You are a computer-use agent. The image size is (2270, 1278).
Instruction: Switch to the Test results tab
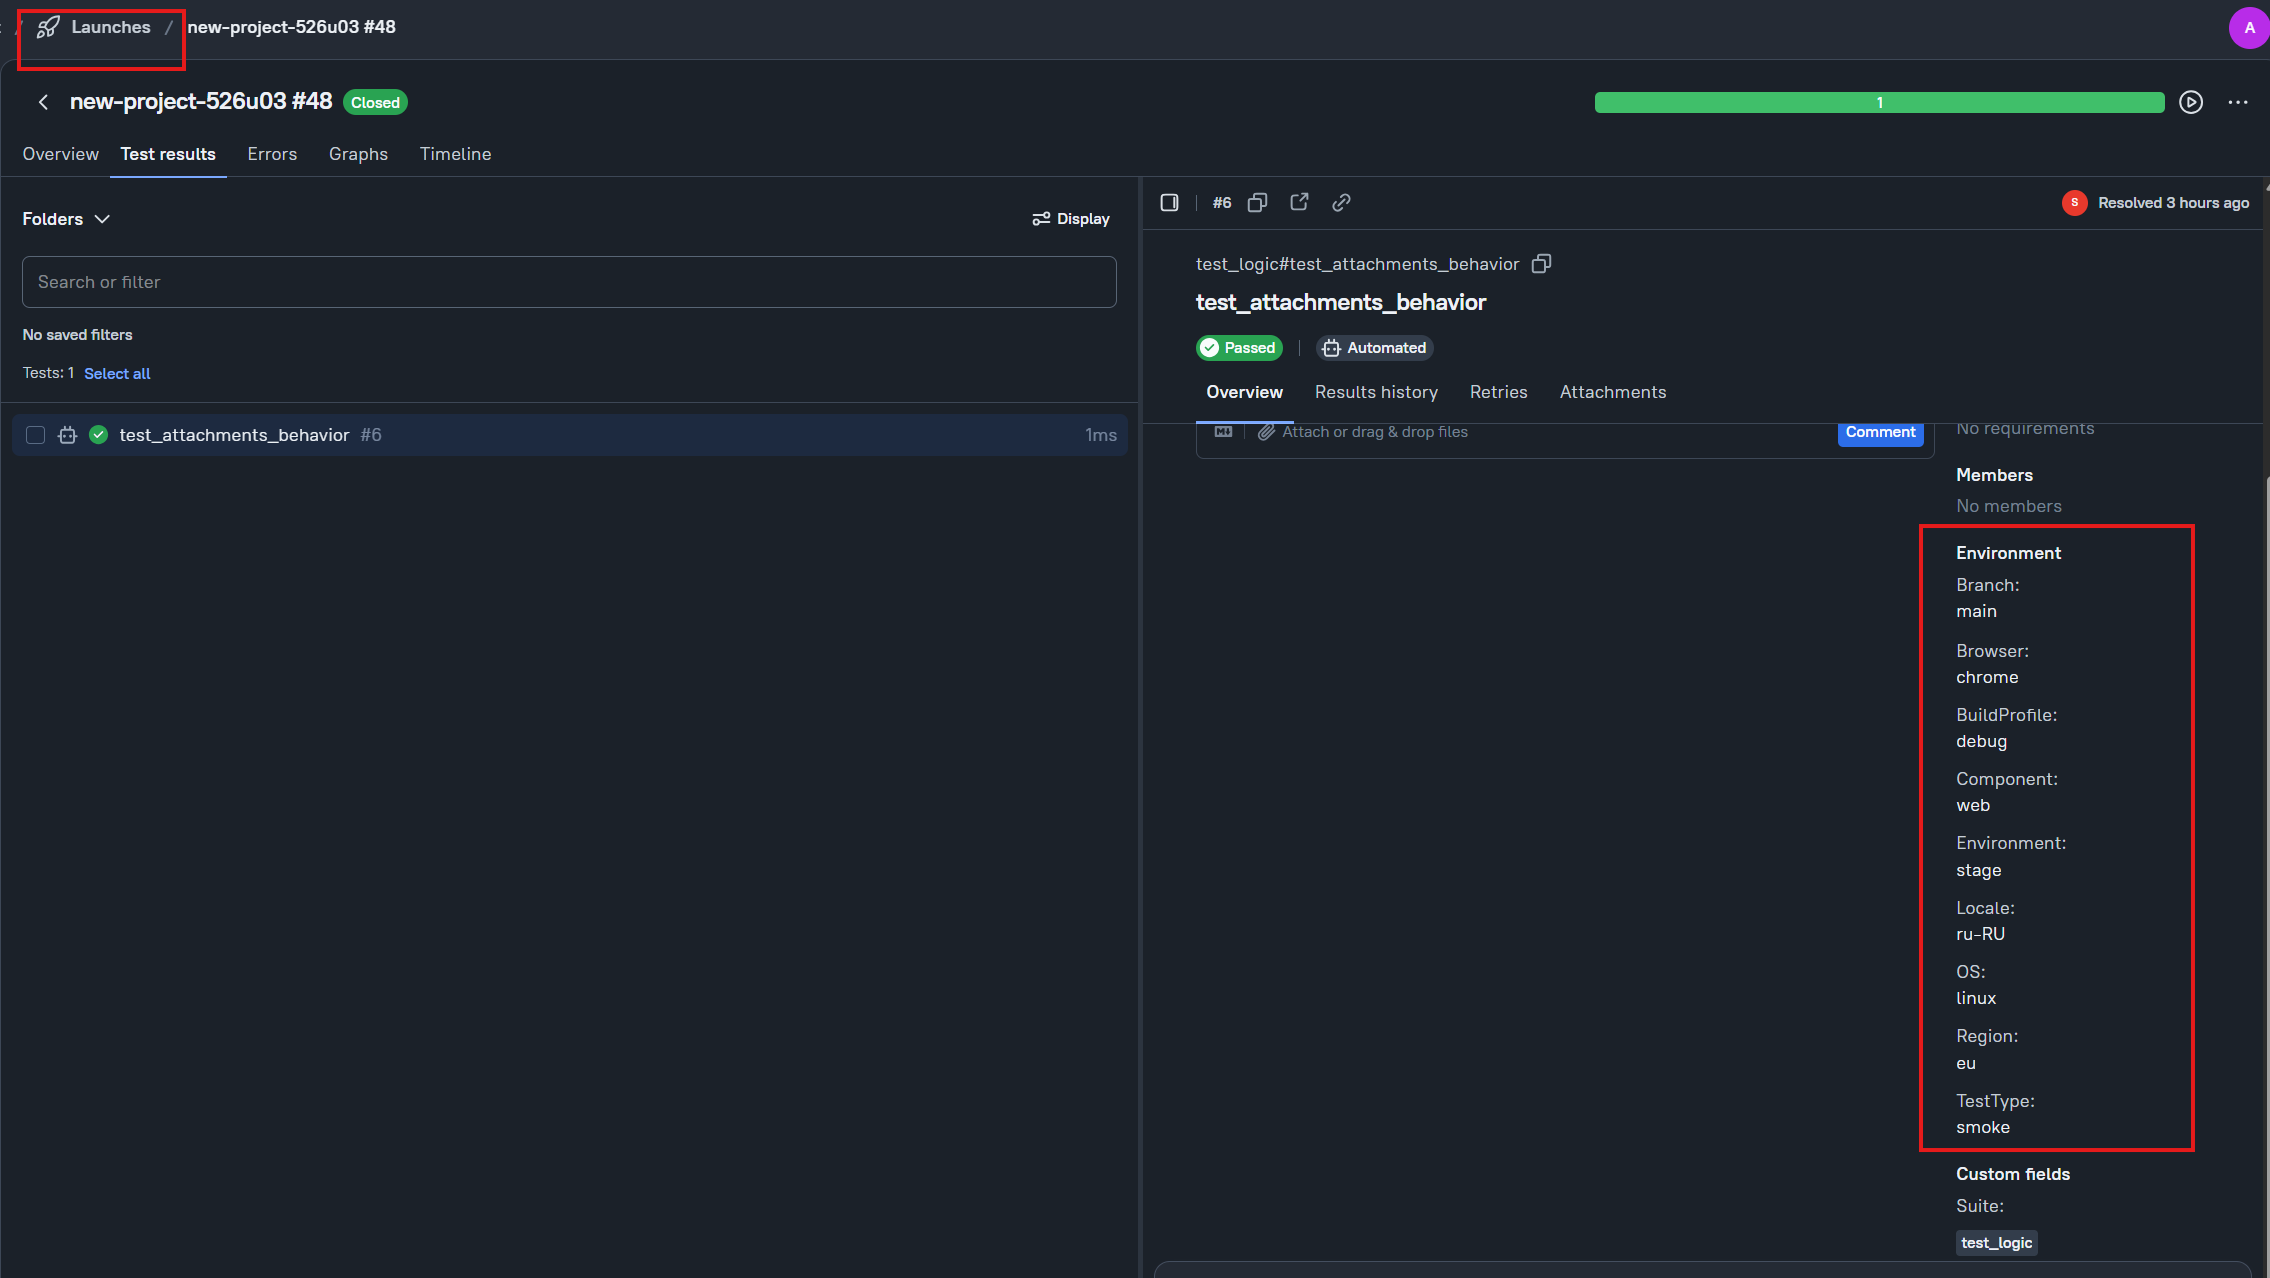168,154
